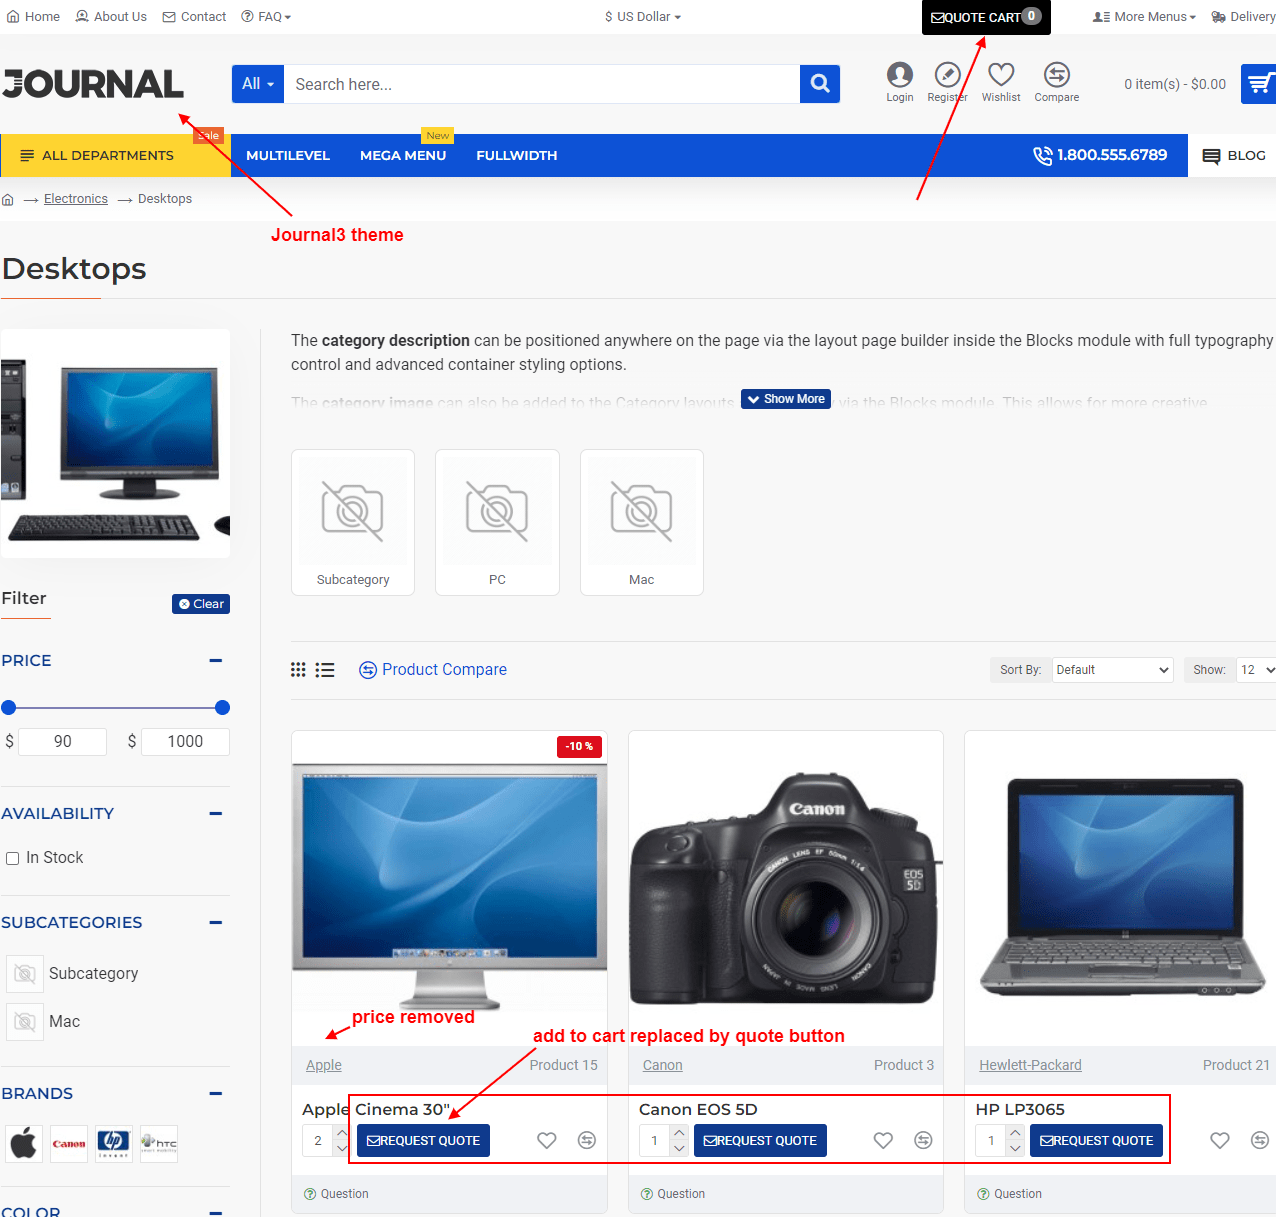Open the About Us top link
The image size is (1276, 1217).
click(x=111, y=17)
